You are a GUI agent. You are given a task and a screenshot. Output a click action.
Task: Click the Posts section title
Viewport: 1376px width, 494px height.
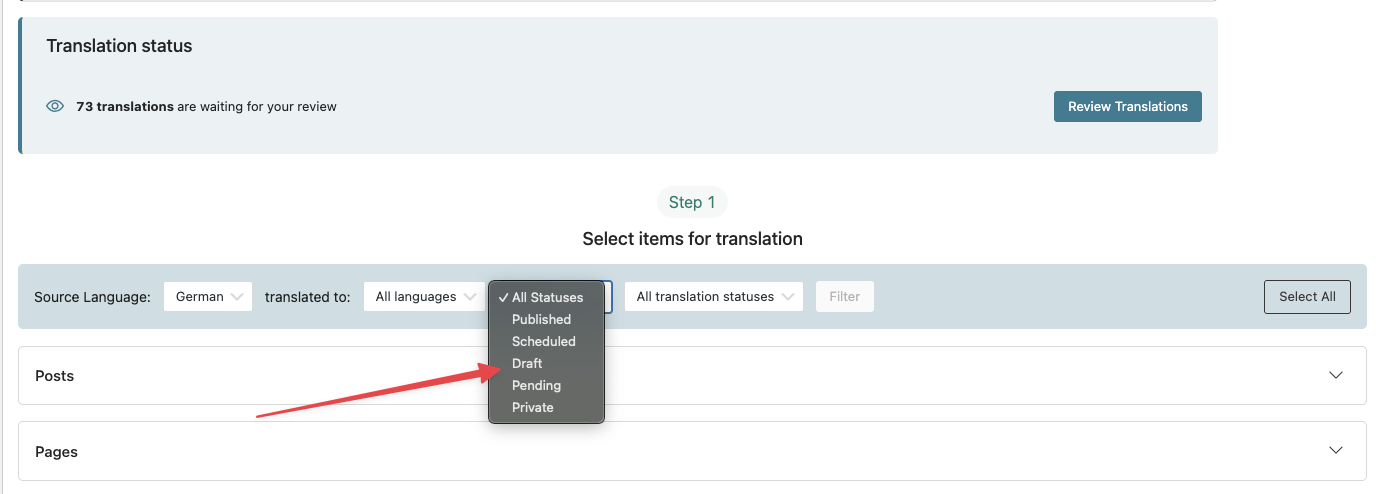[x=55, y=376]
